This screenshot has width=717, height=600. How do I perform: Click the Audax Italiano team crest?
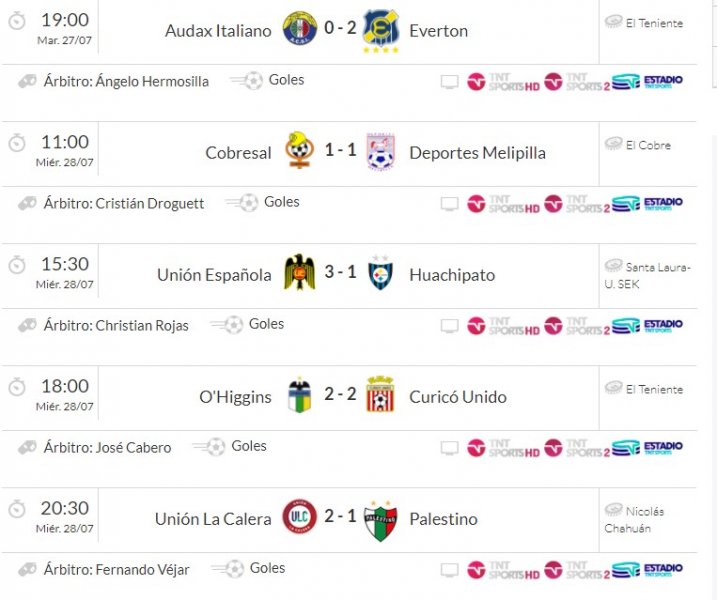click(x=299, y=30)
